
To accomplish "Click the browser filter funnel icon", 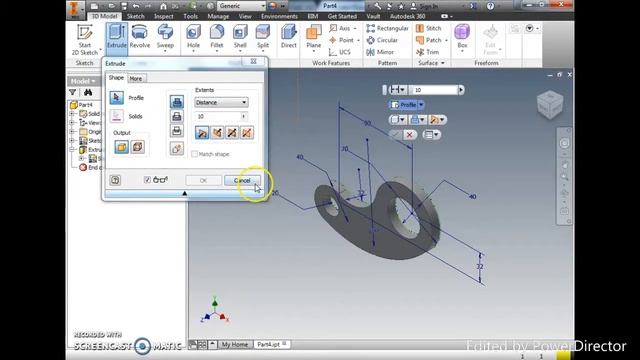I will (73, 92).
